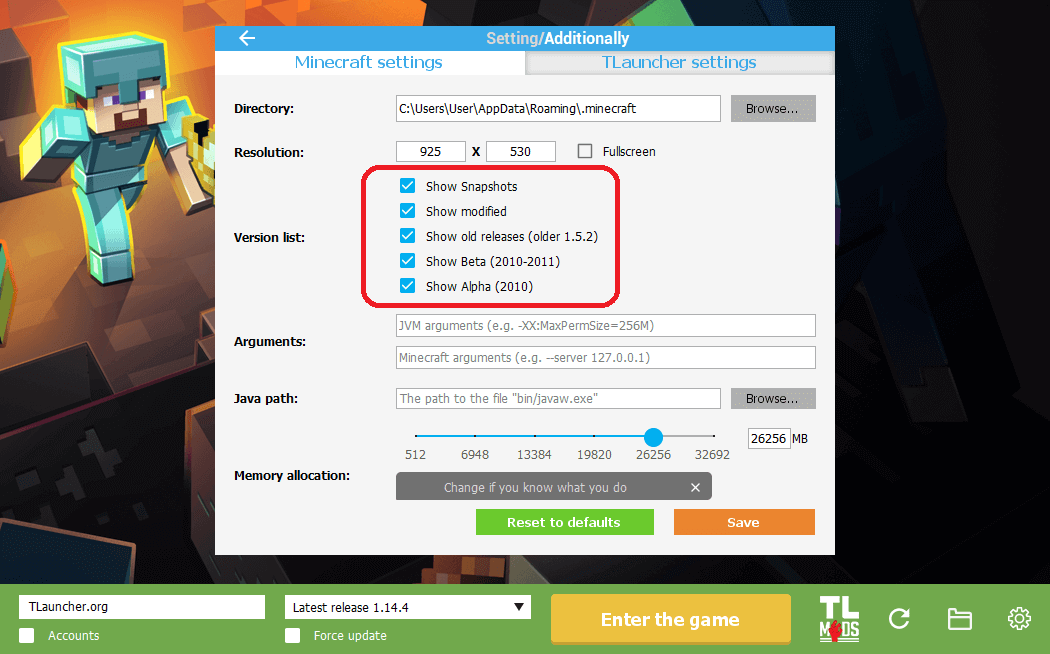This screenshot has height=654, width=1050.
Task: Enable Fullscreen mode
Action: 587,151
